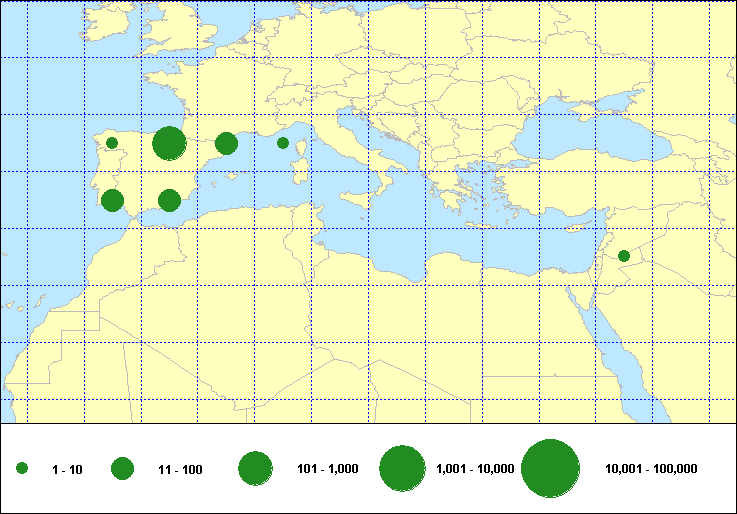The height and width of the screenshot is (514, 737).
Task: Click the "1 - 10" legend label
Action: pyautogui.click(x=68, y=469)
